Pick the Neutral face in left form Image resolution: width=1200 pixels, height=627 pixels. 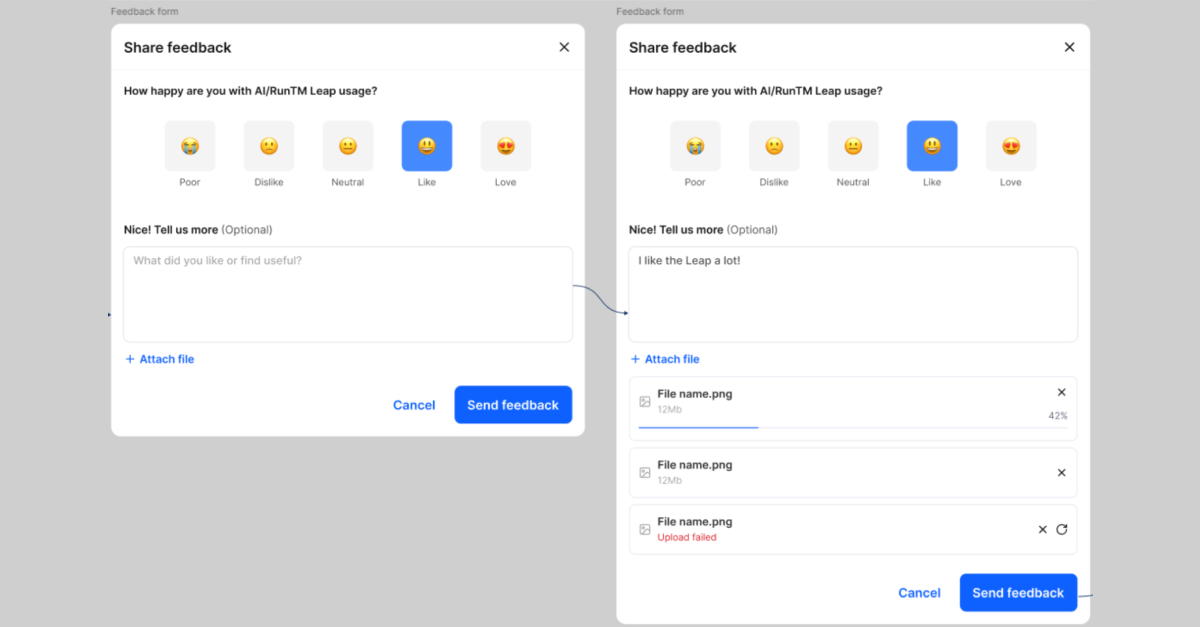pos(348,146)
